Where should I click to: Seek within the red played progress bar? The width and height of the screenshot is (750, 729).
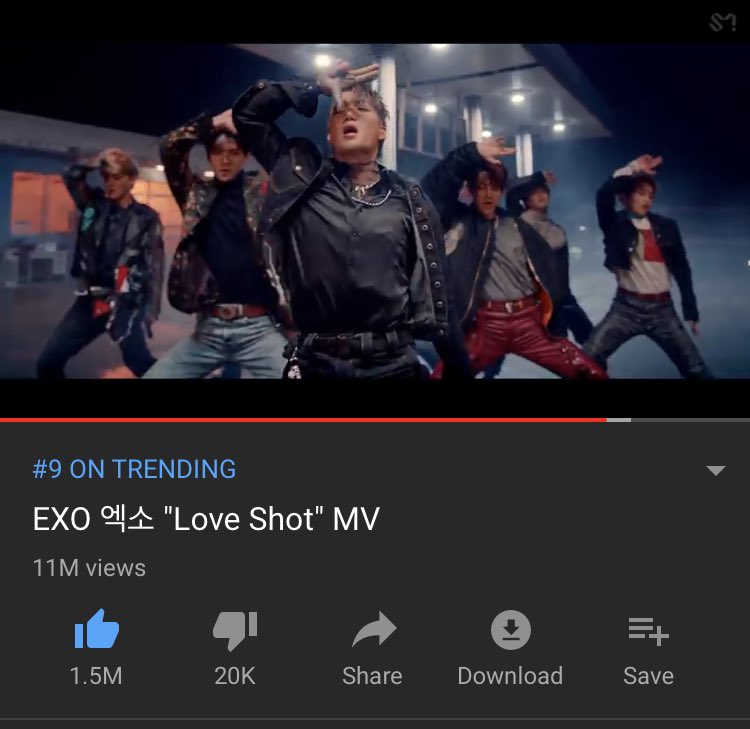pyautogui.click(x=303, y=420)
